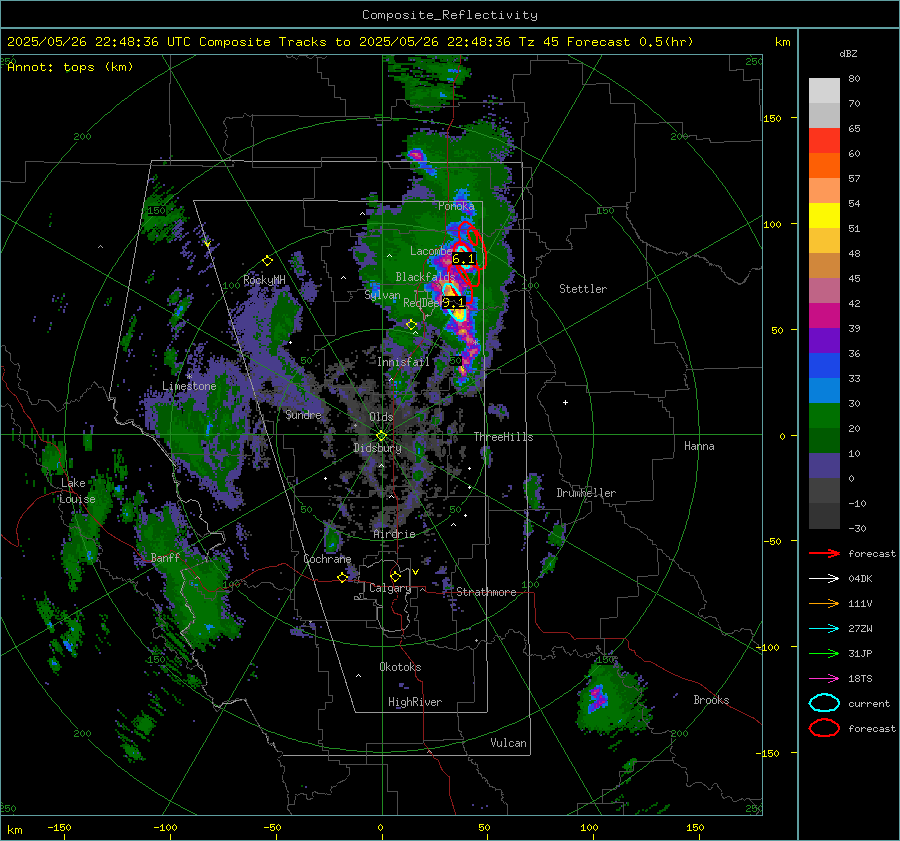Click the cyan 'current' ellipse legend icon
The image size is (900, 841).
click(824, 703)
